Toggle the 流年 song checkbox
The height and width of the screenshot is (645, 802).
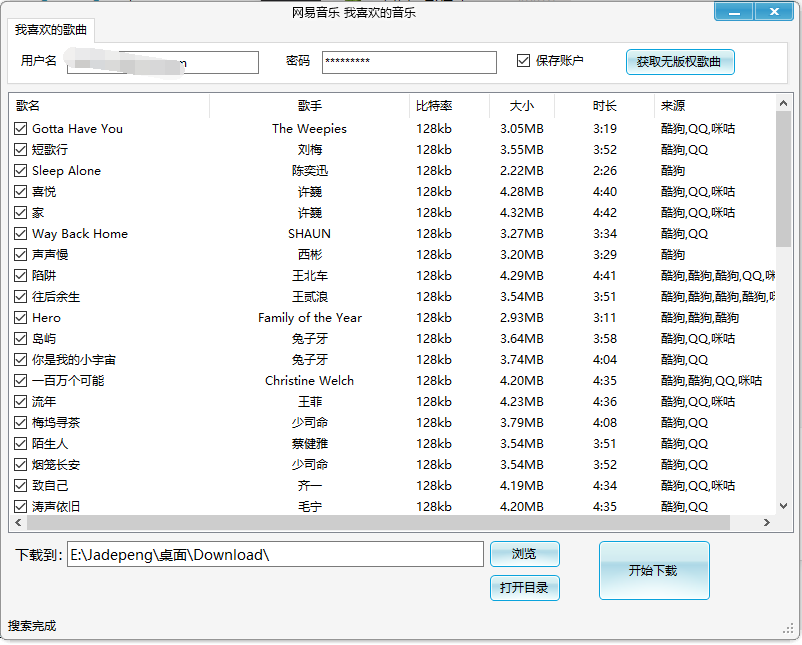click(x=20, y=402)
